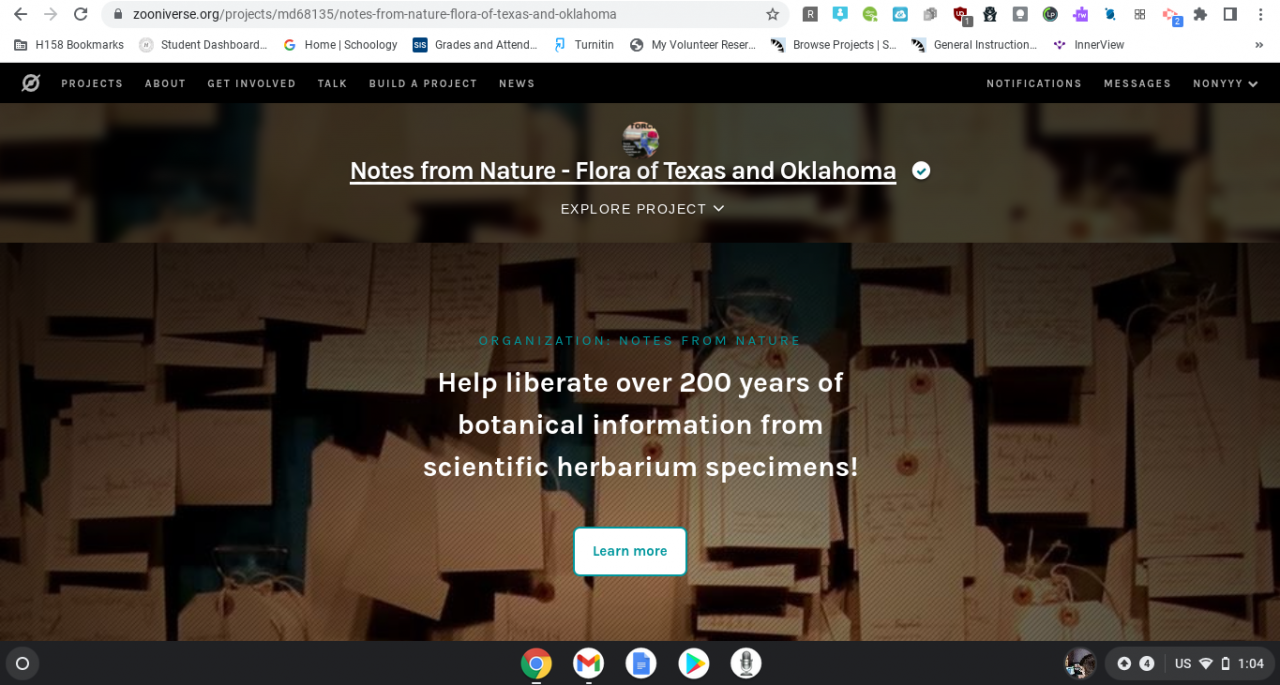The image size is (1280, 685).
Task: Open status tray showing 1:04 clock
Action: [x=1220, y=663]
